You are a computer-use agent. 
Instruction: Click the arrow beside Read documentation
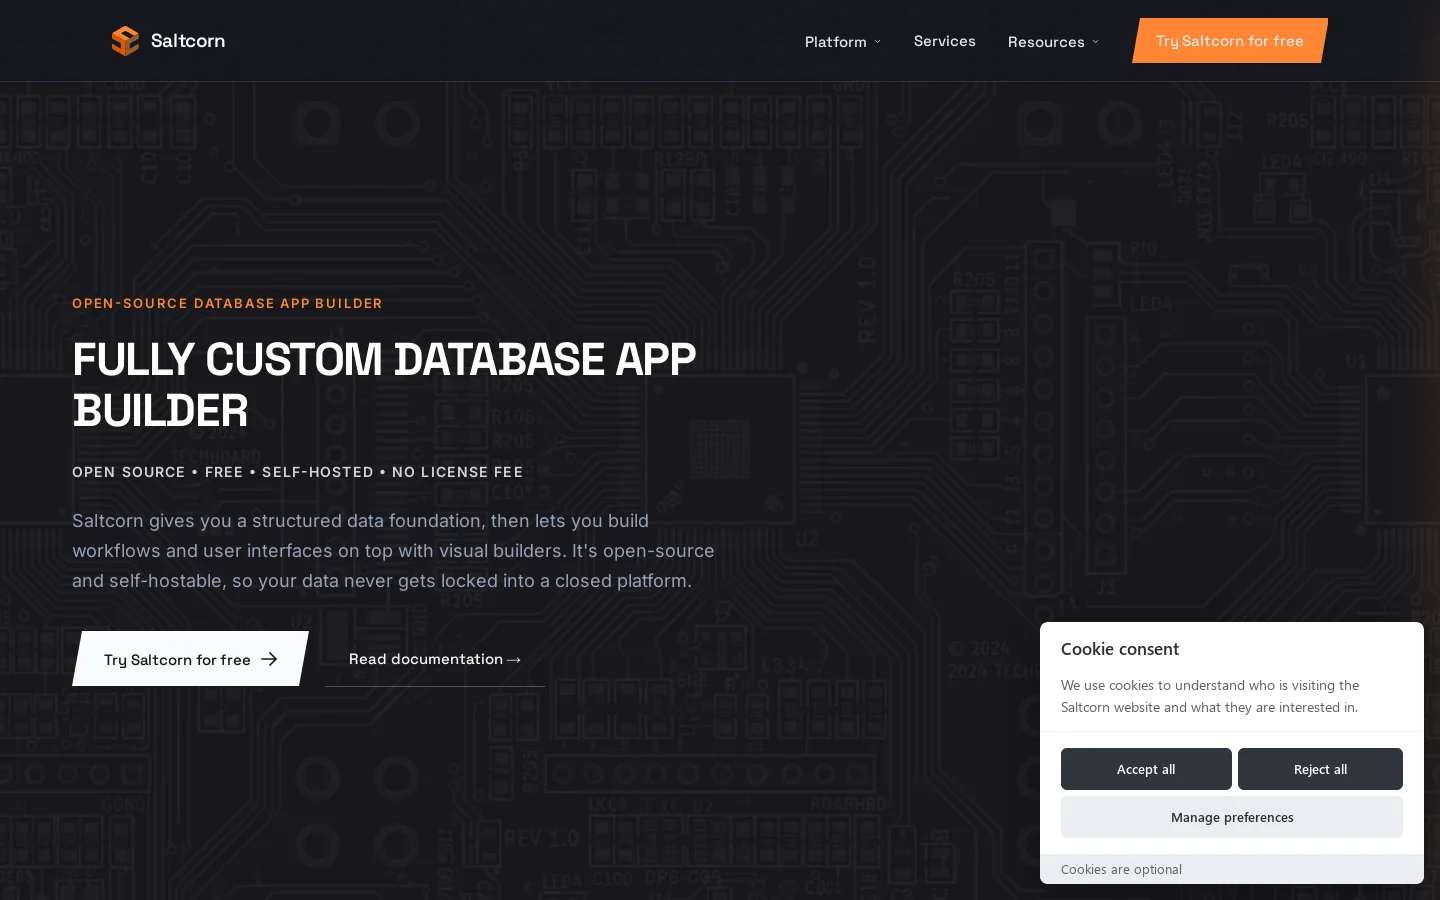point(514,660)
